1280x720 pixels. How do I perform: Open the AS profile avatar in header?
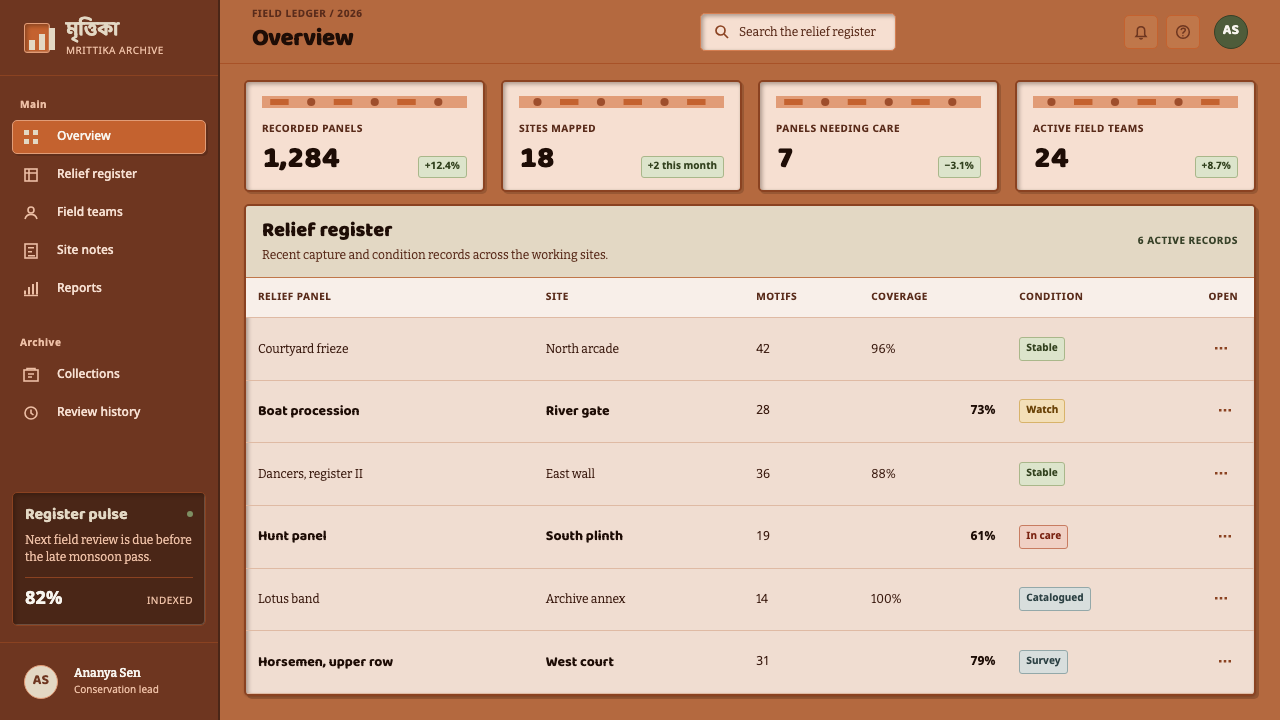click(x=1231, y=31)
